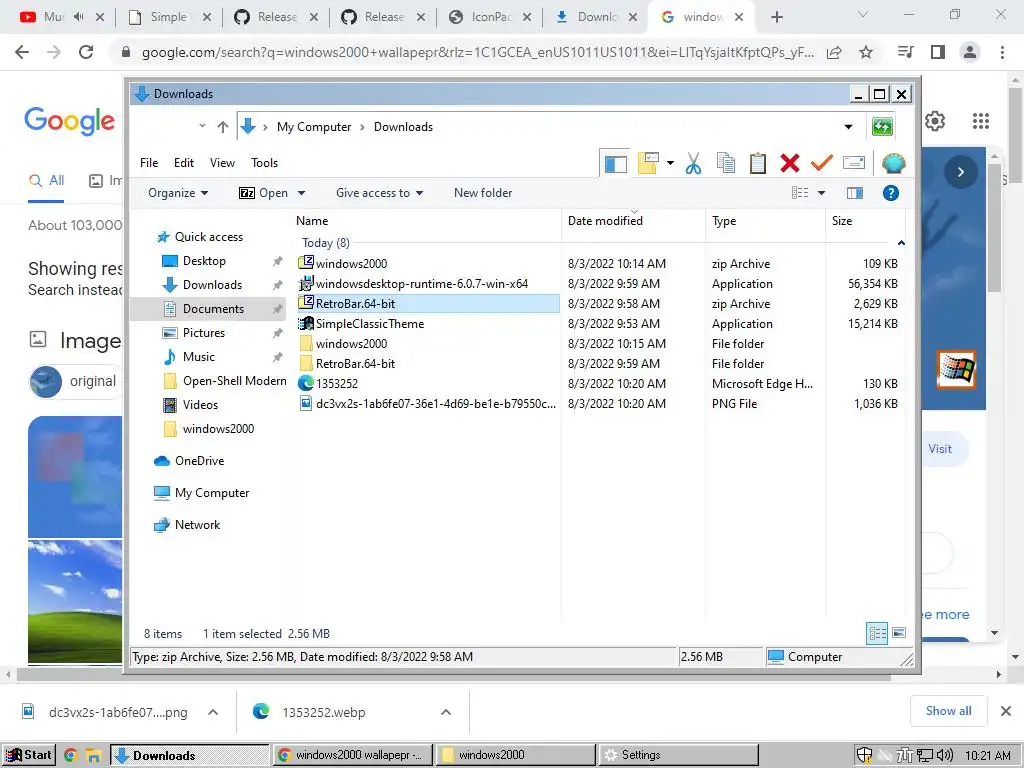Click the Start button on the taskbar
Screen dimensions: 1024x768
[29, 755]
